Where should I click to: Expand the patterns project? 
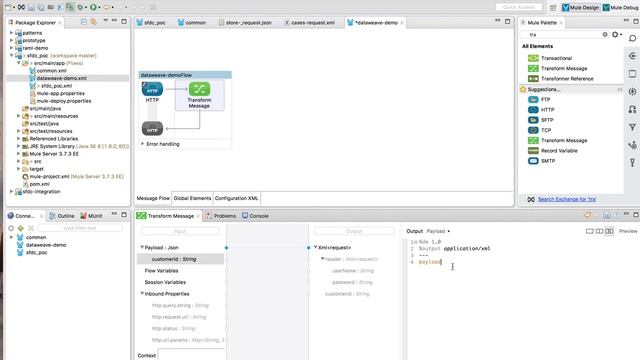[x=11, y=33]
